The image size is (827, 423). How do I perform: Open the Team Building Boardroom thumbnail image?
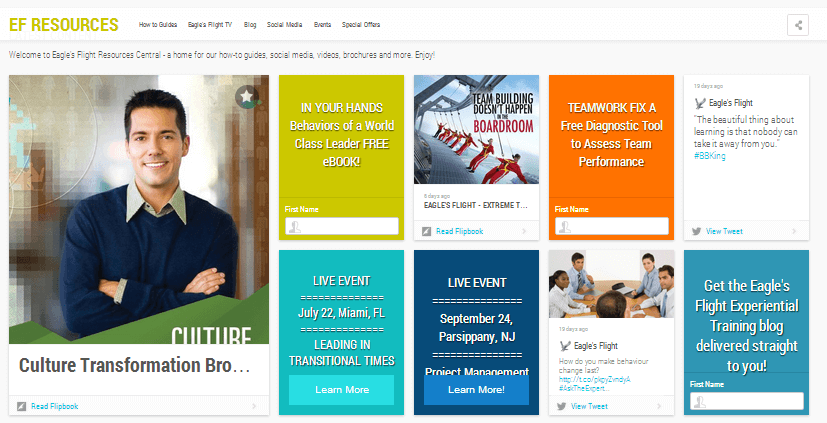click(x=476, y=130)
